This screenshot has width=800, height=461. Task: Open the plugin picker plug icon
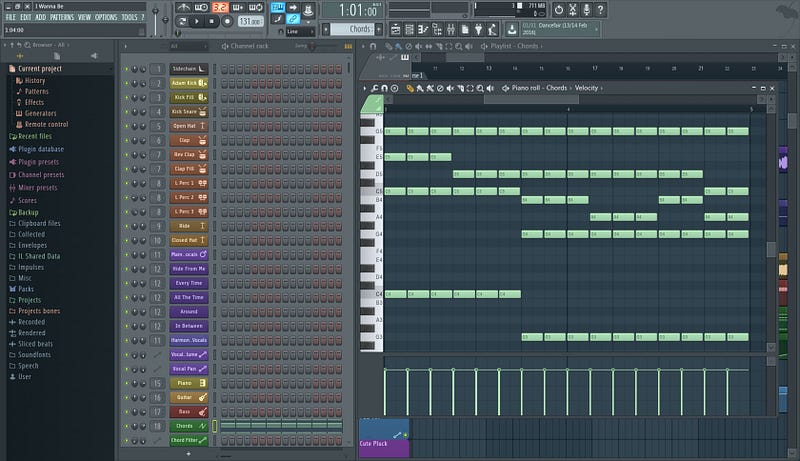click(x=478, y=30)
